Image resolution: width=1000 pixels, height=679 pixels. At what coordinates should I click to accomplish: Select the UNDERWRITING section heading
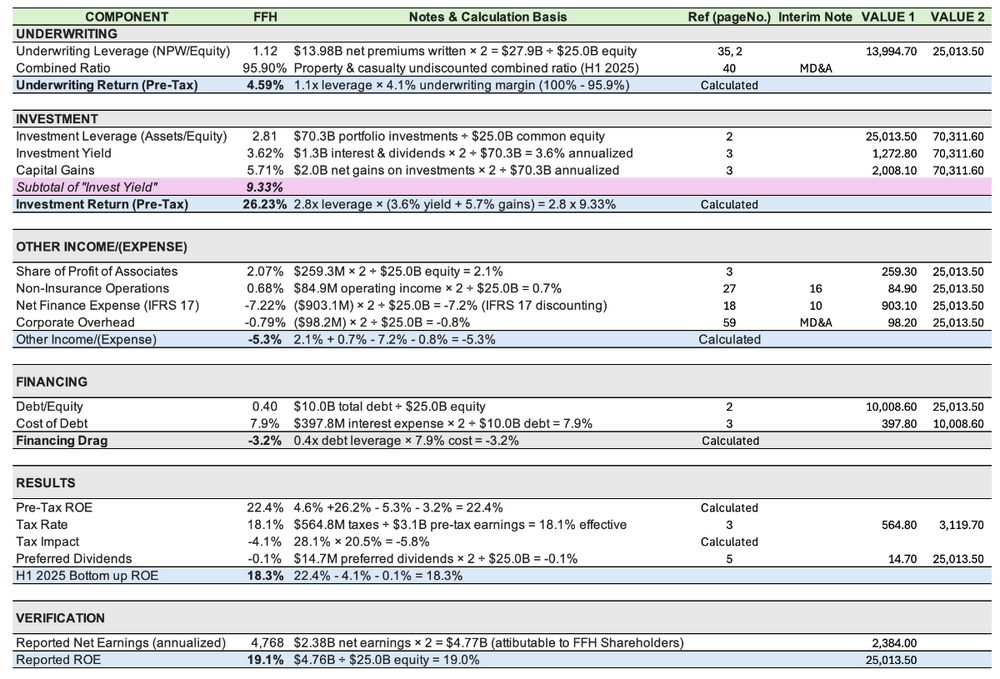(x=66, y=34)
